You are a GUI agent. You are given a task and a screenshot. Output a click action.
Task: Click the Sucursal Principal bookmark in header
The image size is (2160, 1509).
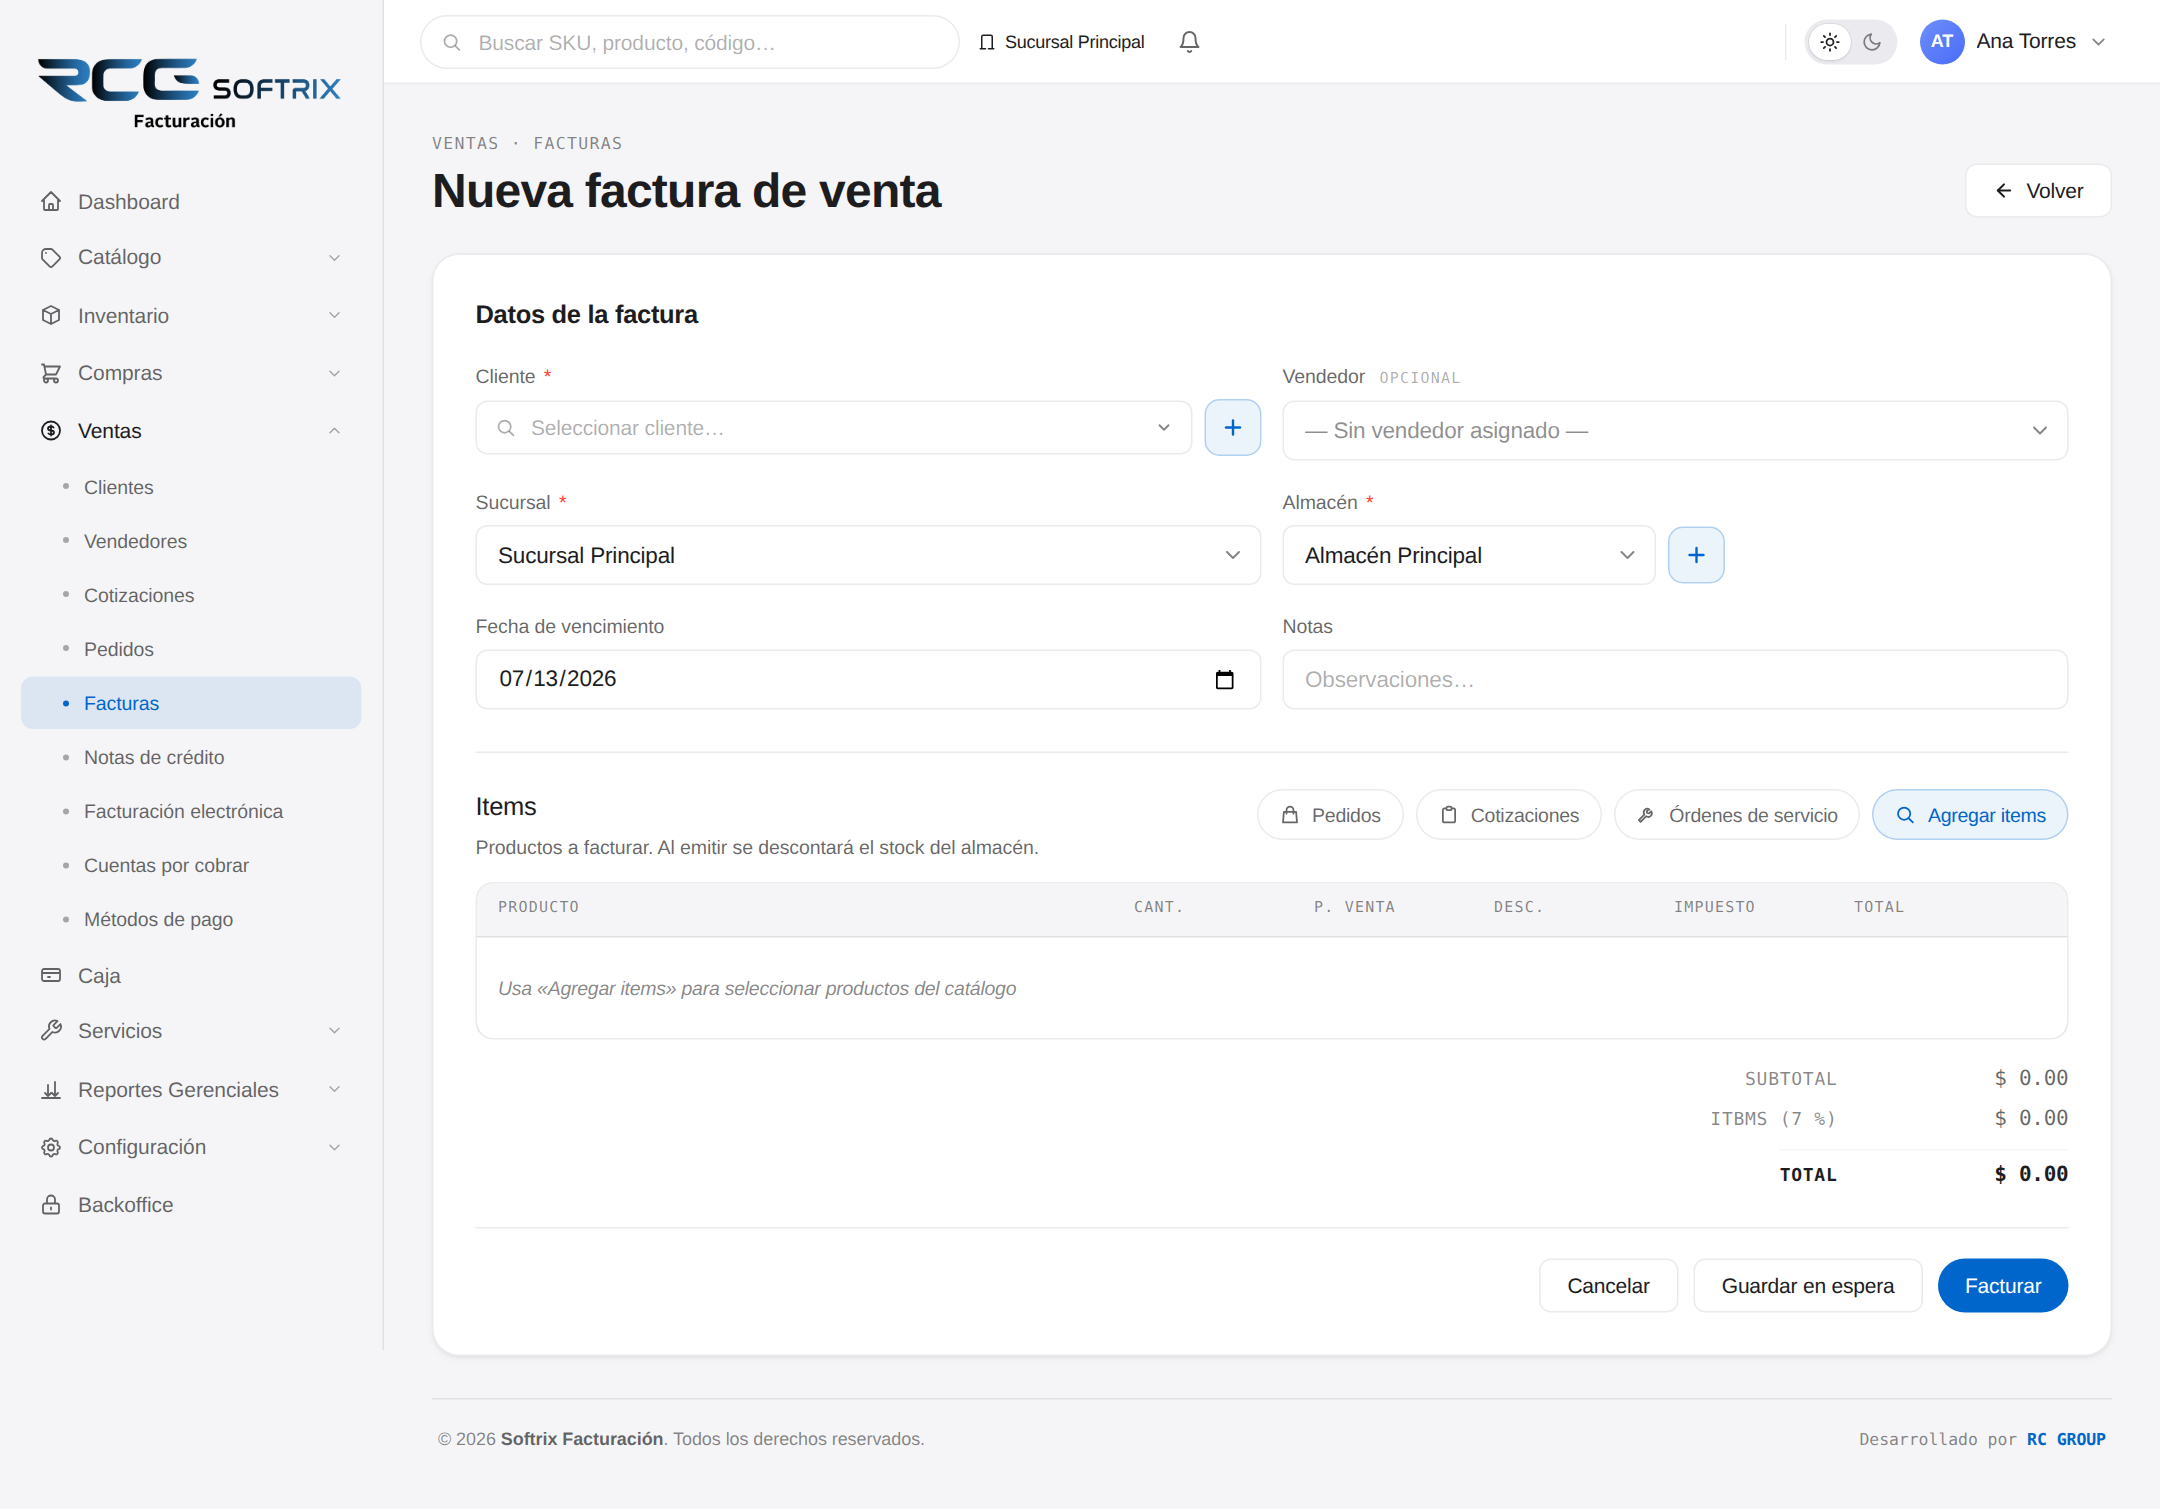[1062, 42]
